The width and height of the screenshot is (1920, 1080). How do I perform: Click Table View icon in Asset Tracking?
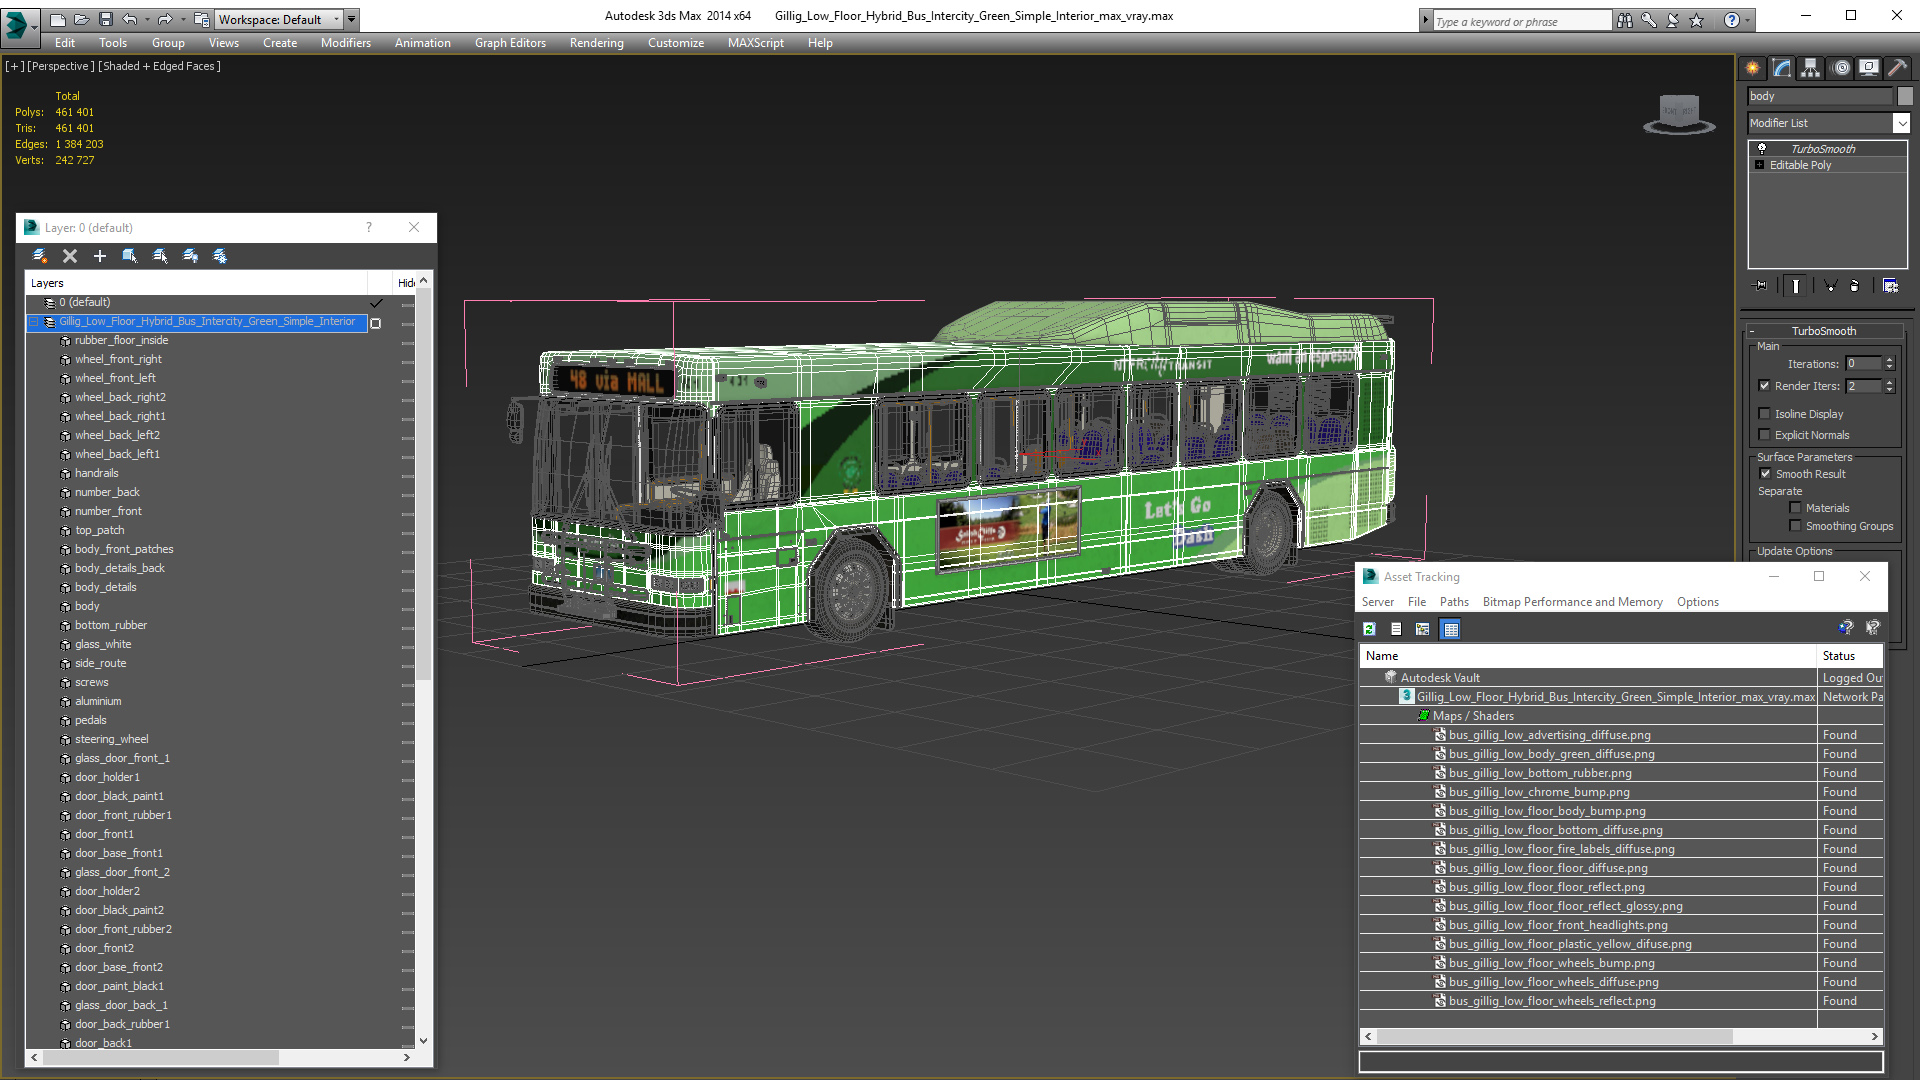coord(1451,629)
